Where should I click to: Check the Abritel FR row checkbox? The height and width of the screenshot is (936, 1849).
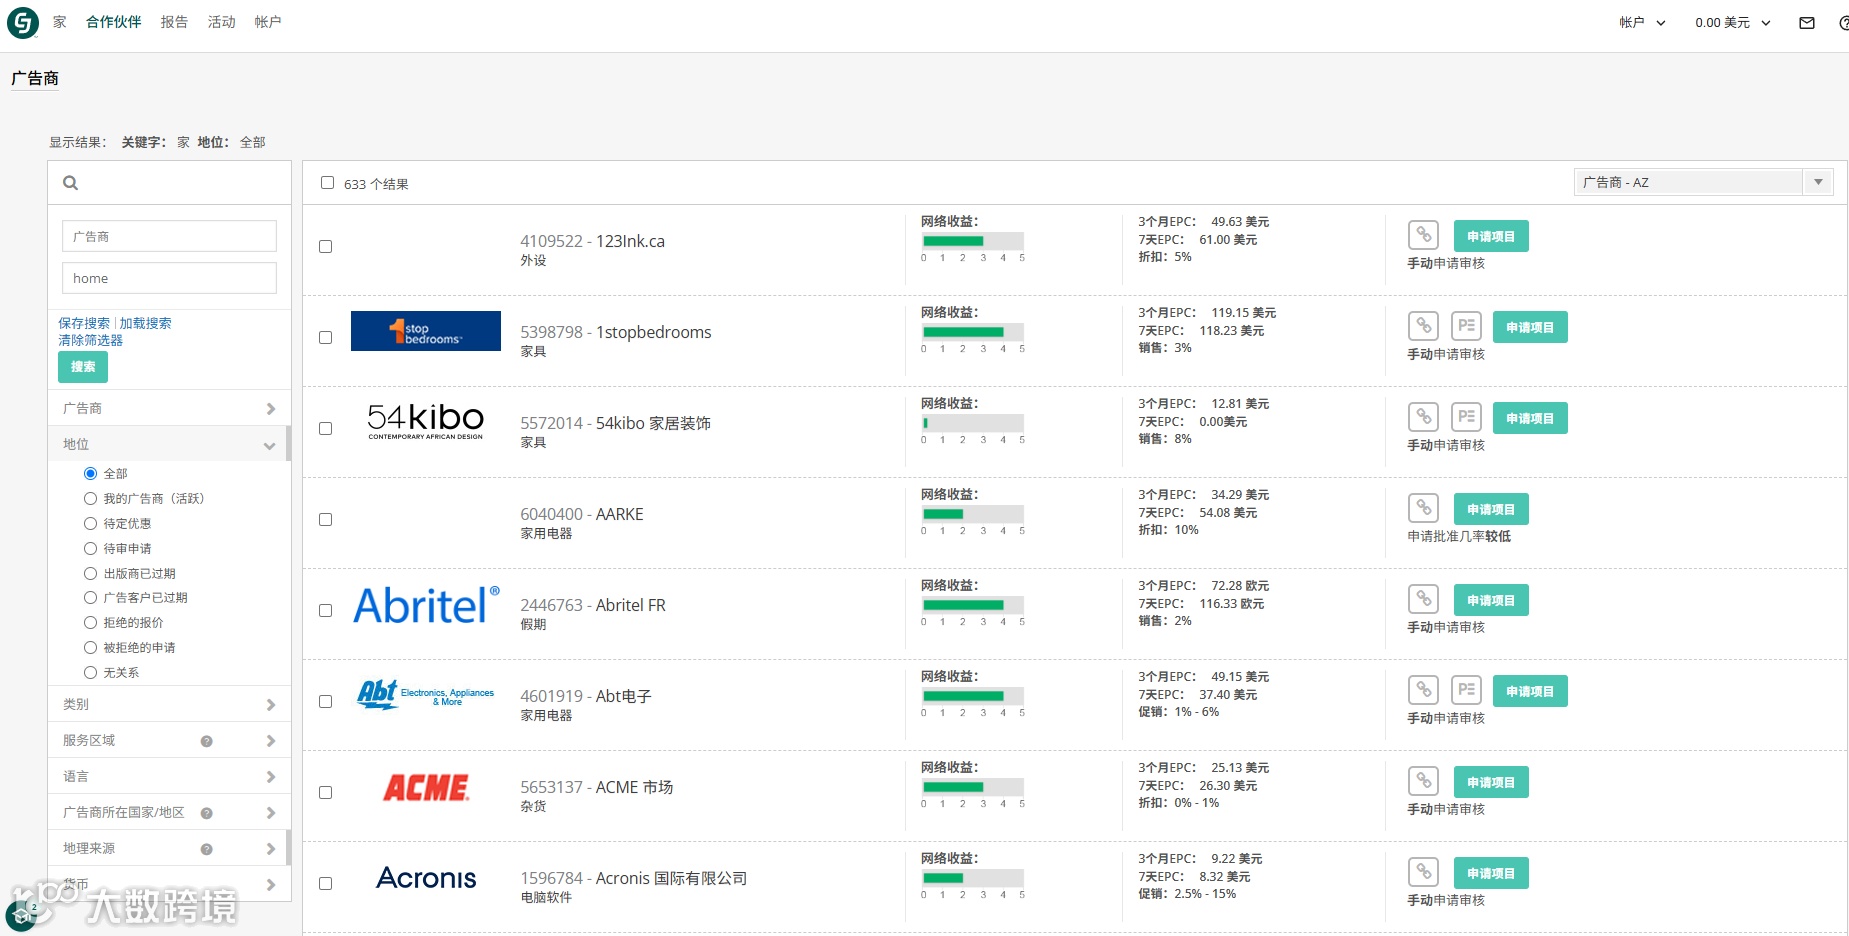325,610
